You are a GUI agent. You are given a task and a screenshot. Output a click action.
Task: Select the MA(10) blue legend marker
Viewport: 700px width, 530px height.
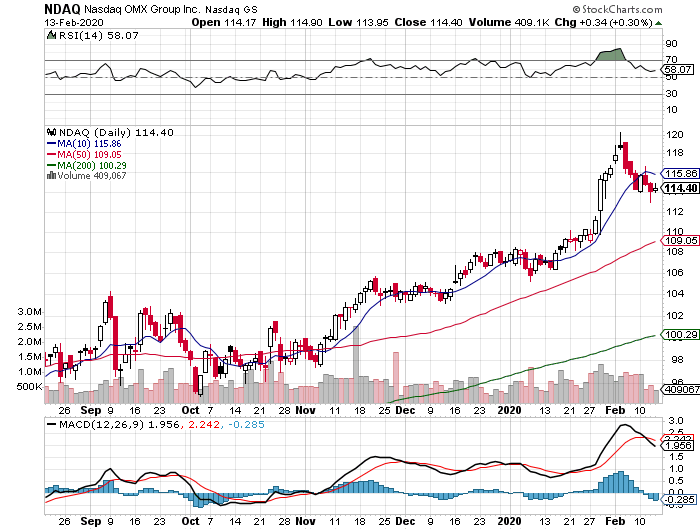tap(50, 144)
